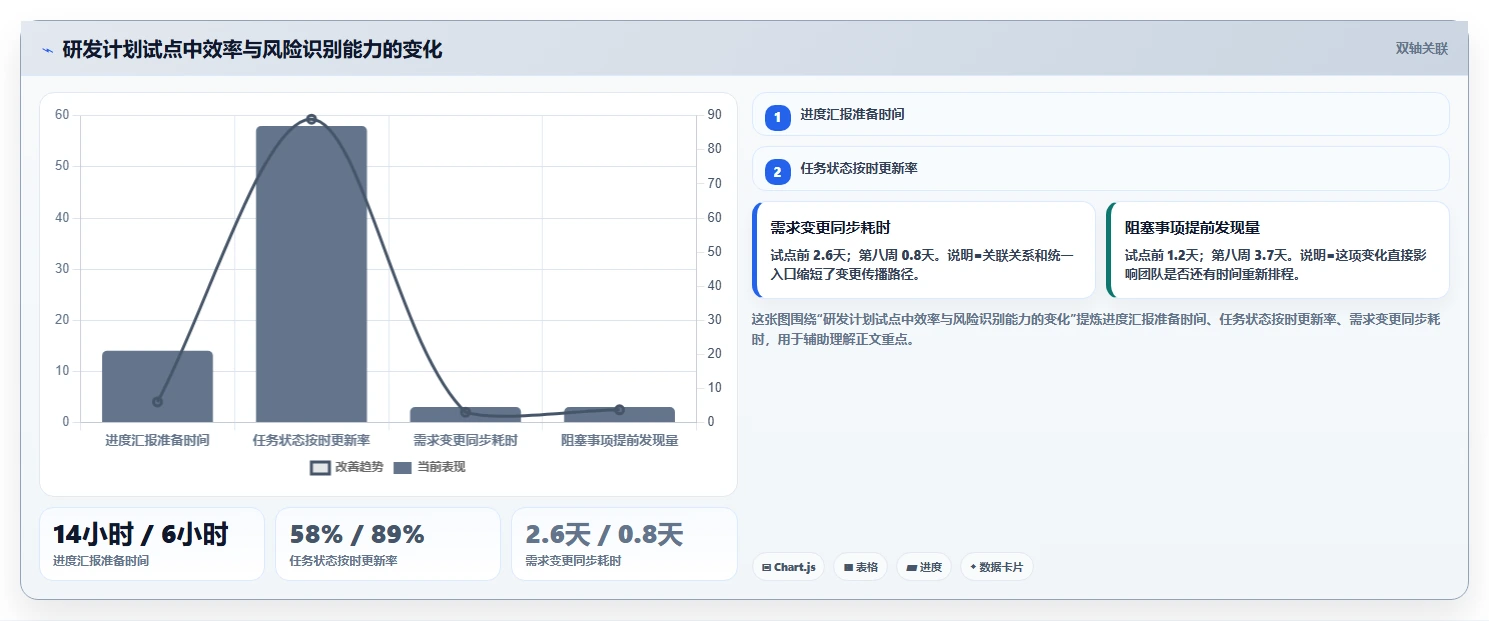The height and width of the screenshot is (621, 1489).
Task: Click the trend line point over 进度汇报准备时间
Action: pos(157,402)
